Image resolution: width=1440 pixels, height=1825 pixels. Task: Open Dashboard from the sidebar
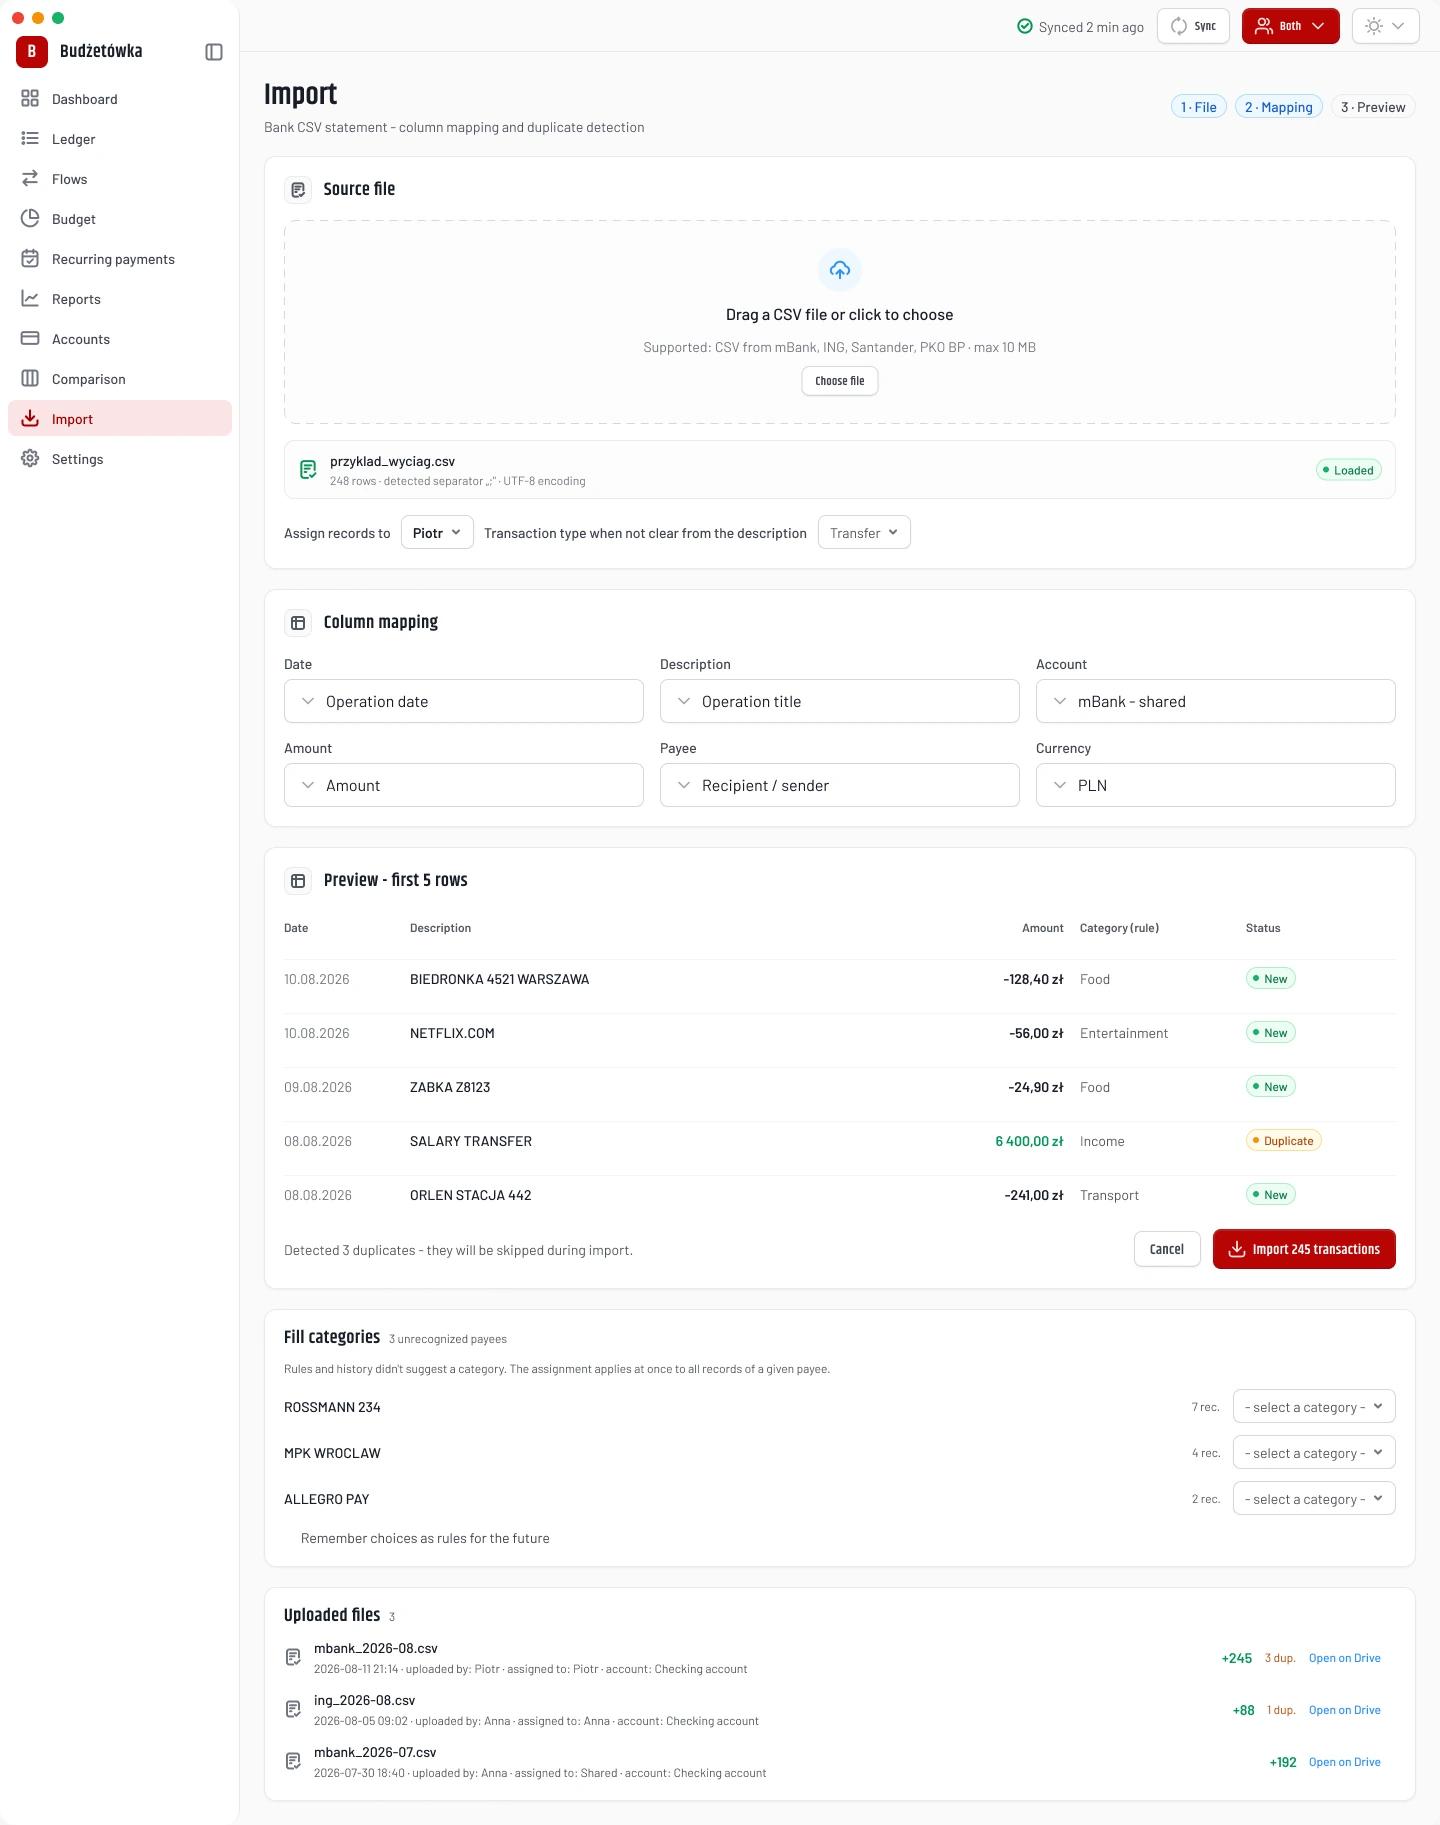click(120, 99)
